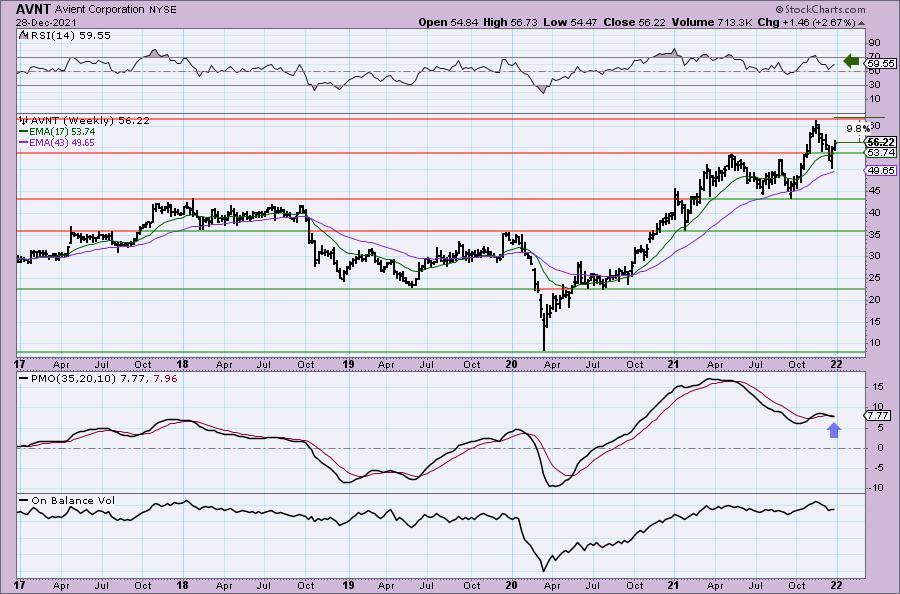Screen dimensions: 900x594
Task: Click the EMA(43) 49.65 legend entry
Action: point(63,142)
